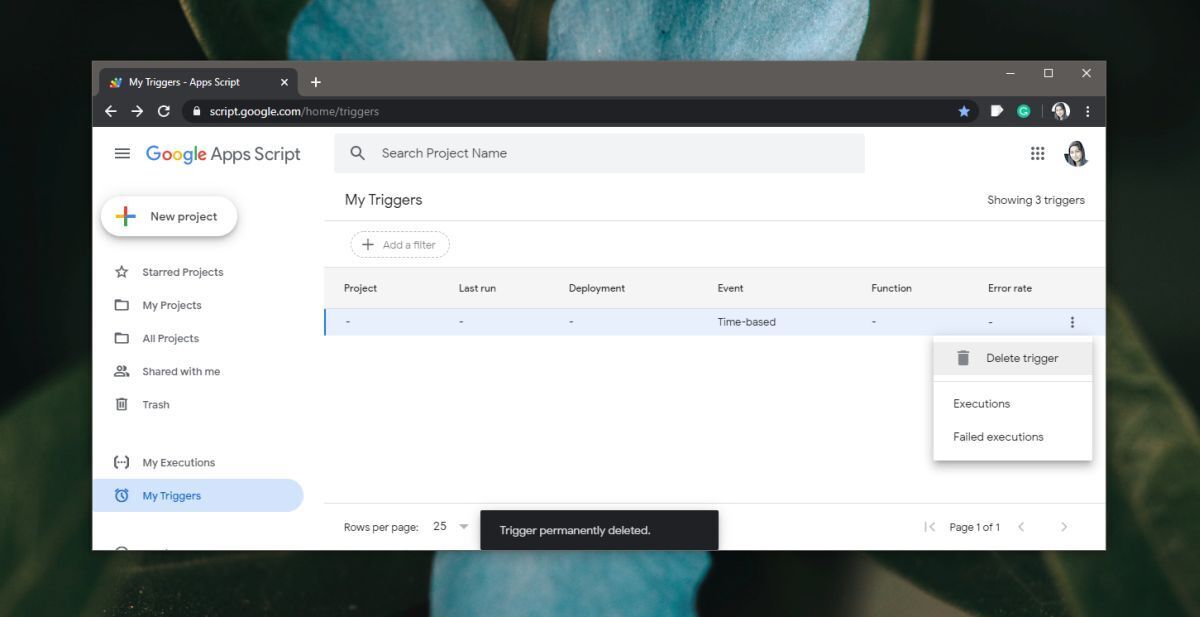
Task: Open Shared with me projects
Action: (x=181, y=371)
